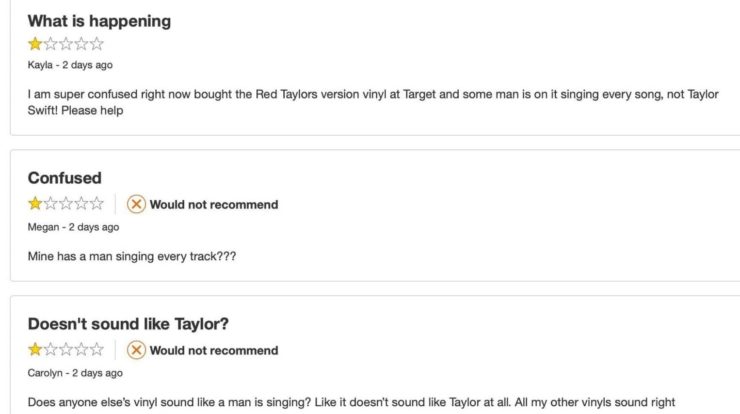Screen dimensions: 740x414
Task: Select the 'Confused' review title
Action: 65,178
